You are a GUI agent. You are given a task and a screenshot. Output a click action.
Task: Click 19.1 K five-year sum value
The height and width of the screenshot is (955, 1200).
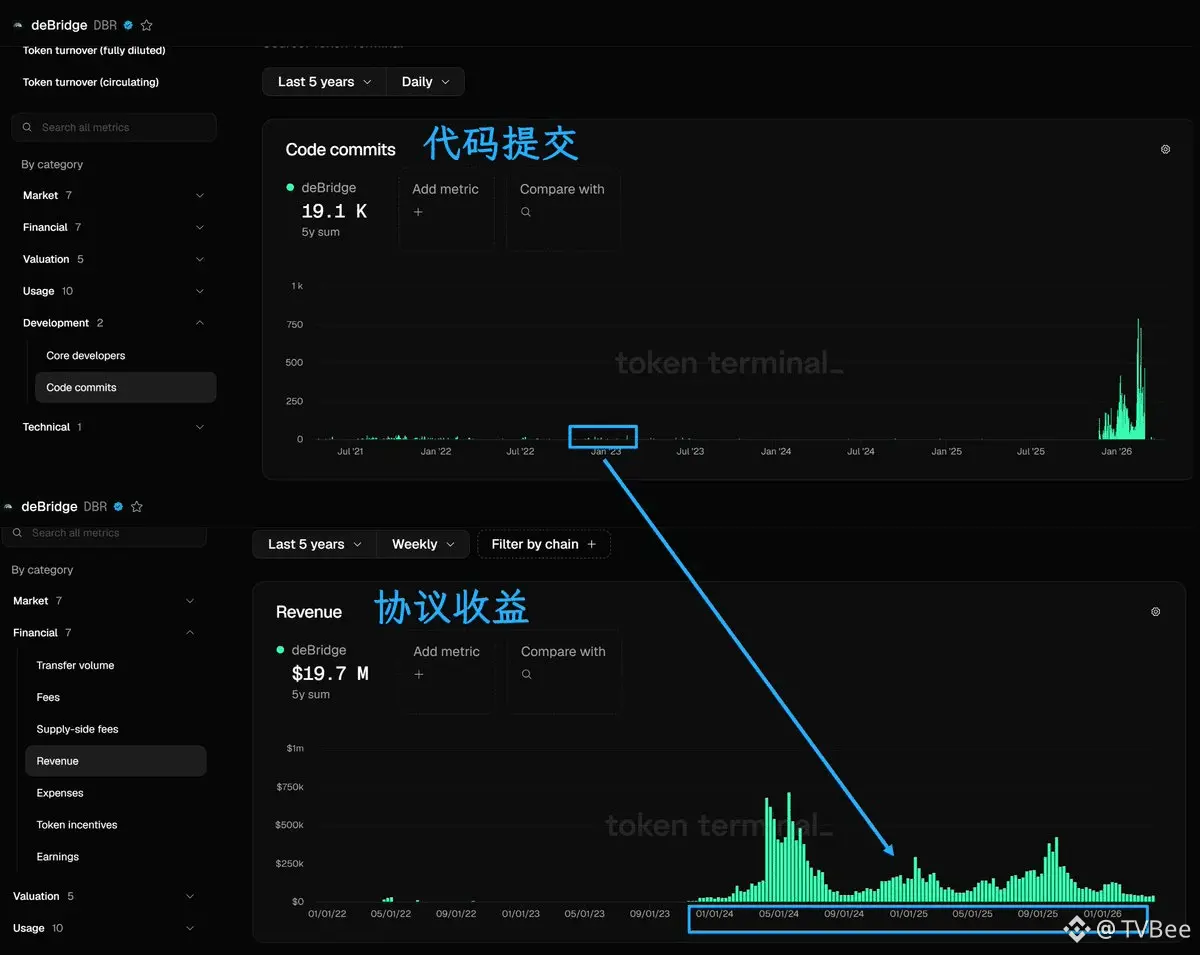(x=334, y=211)
